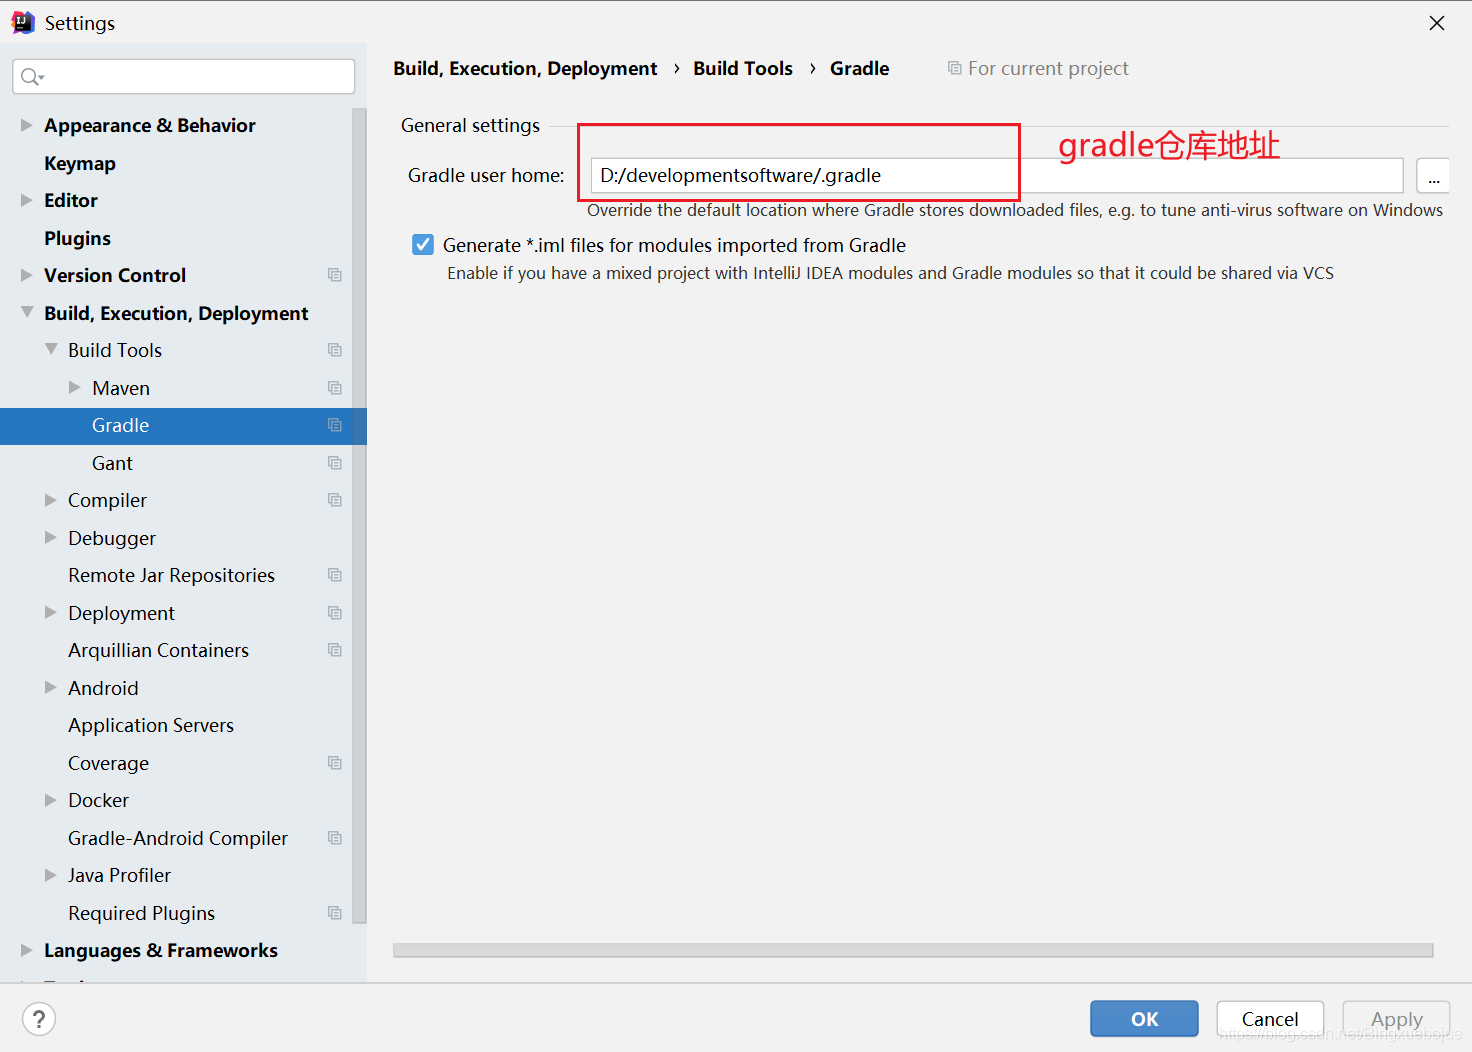Viewport: 1472px width, 1052px height.
Task: Open Arquillian Containers settings
Action: [x=158, y=650]
